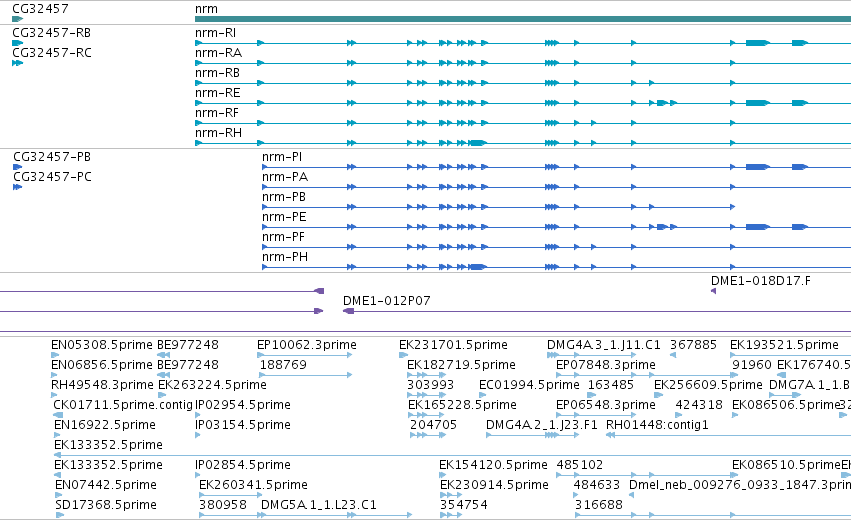
Task: Select EST EK193521.5prime
Action: pyautogui.click(x=784, y=345)
